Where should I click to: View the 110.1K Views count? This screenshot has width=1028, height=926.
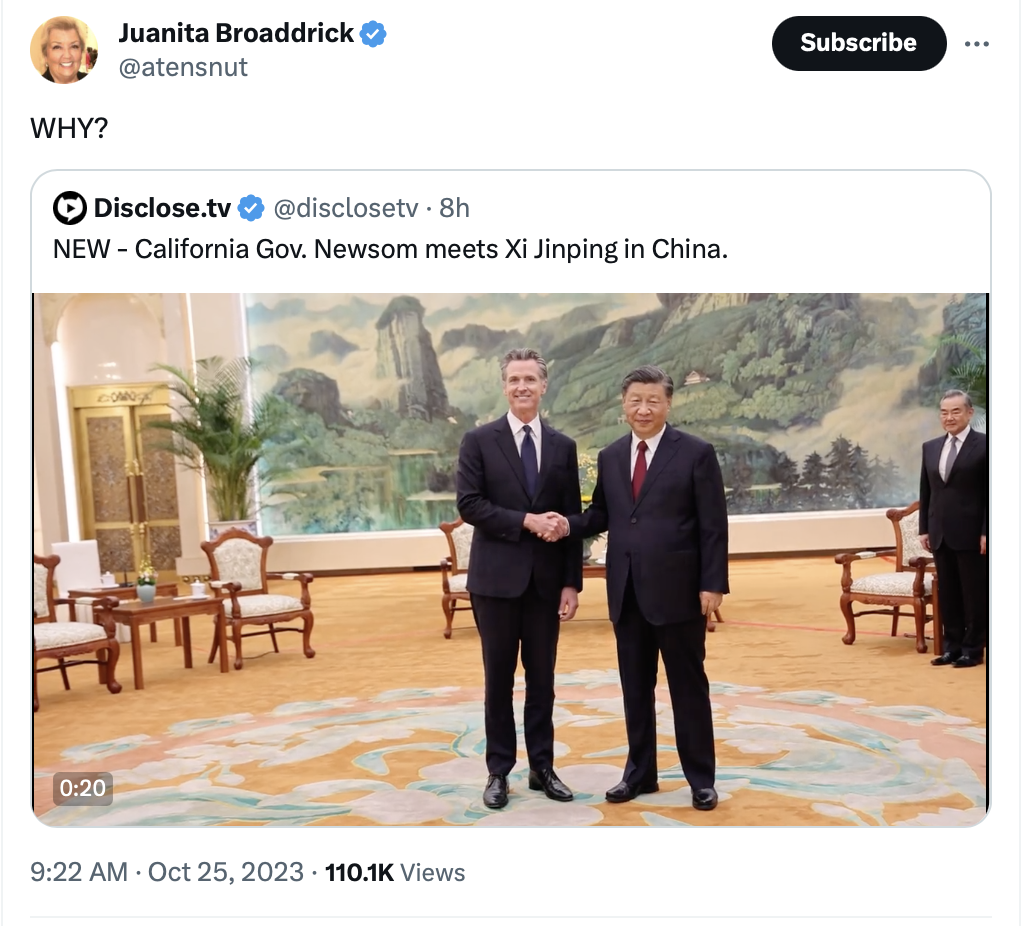point(395,872)
